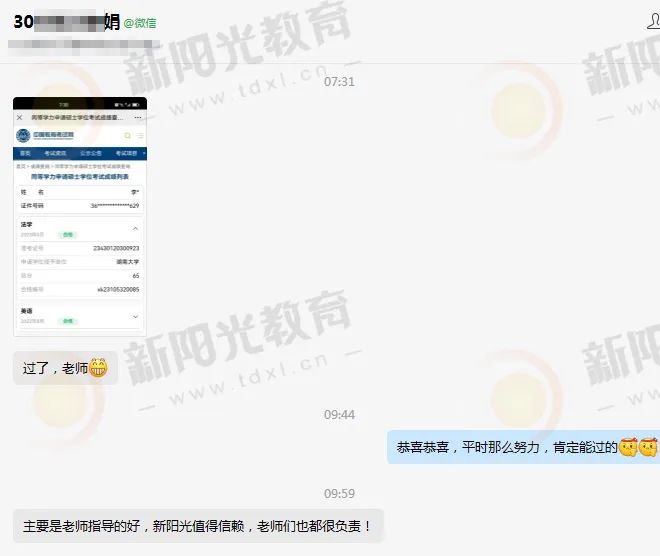Select the message "过了，老师"

(65, 368)
